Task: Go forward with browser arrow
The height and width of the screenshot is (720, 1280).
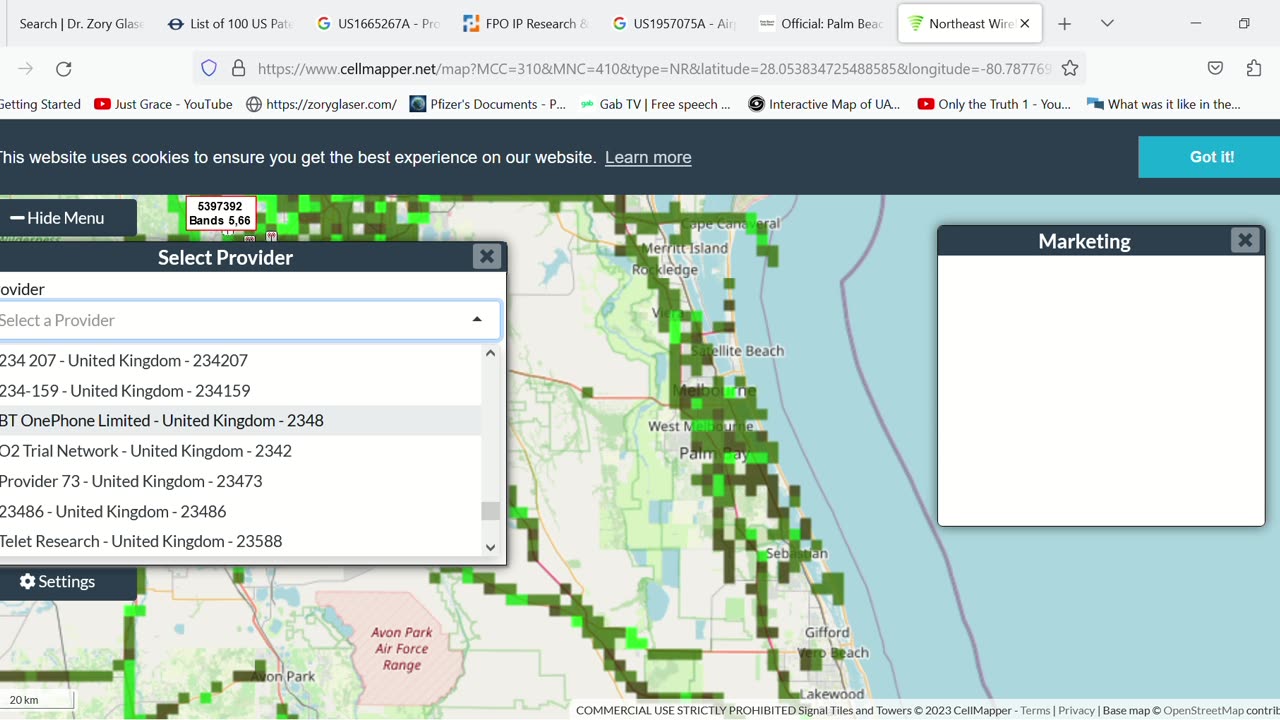Action: click(x=25, y=68)
